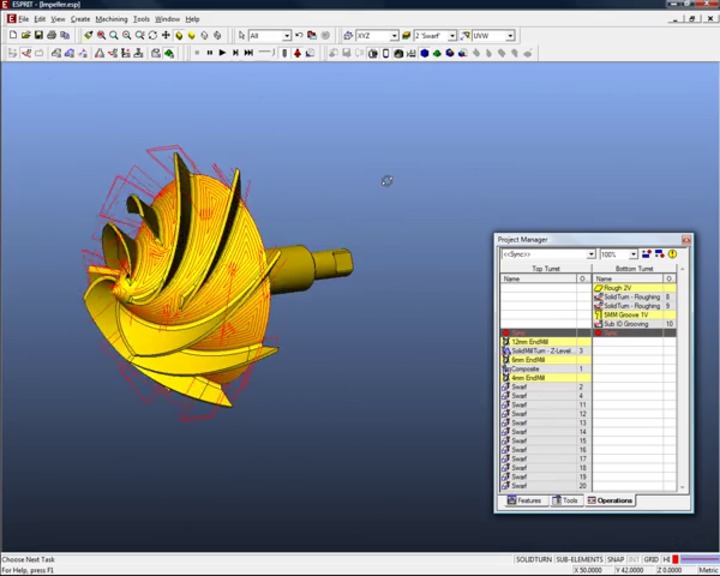Image resolution: width=720 pixels, height=576 pixels.
Task: Click the New document icon
Action: 12,36
